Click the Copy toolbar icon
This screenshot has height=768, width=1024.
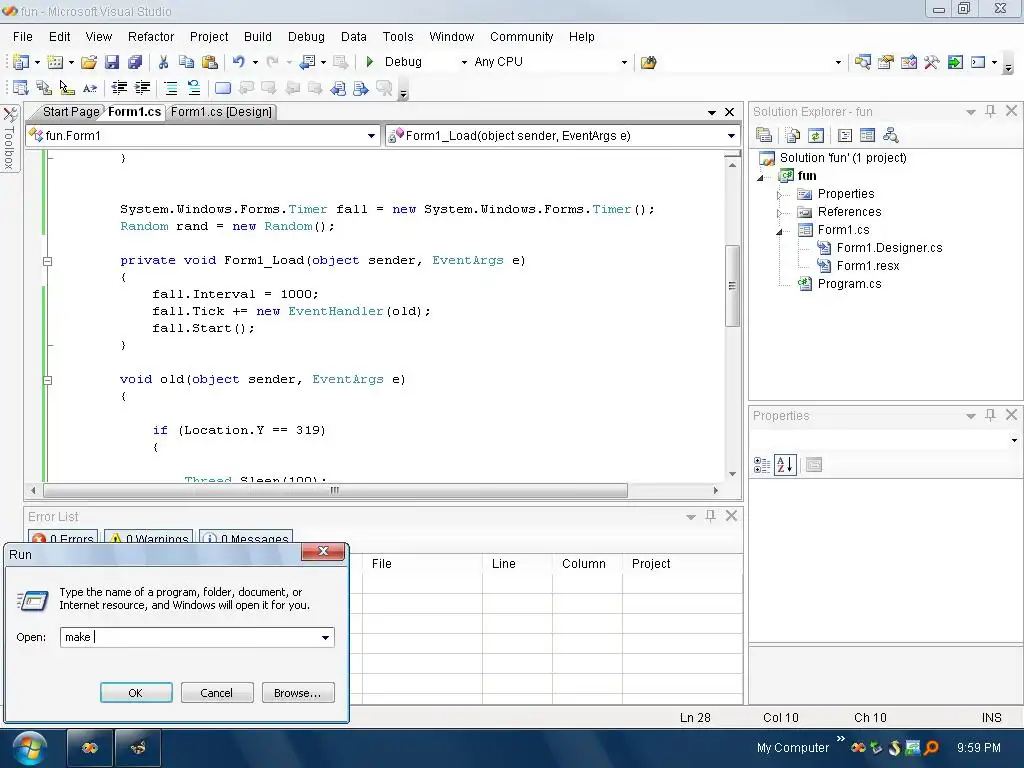coord(186,62)
